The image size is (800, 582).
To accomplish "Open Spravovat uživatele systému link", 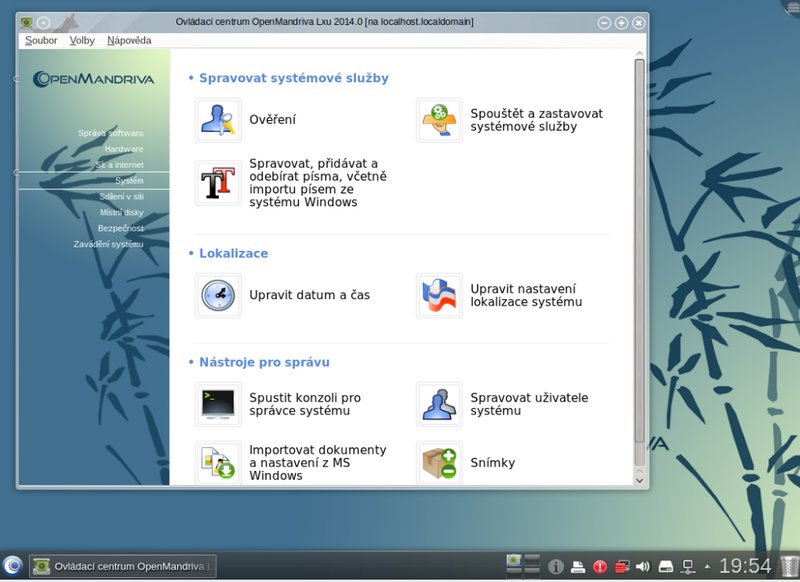I will pyautogui.click(x=529, y=404).
